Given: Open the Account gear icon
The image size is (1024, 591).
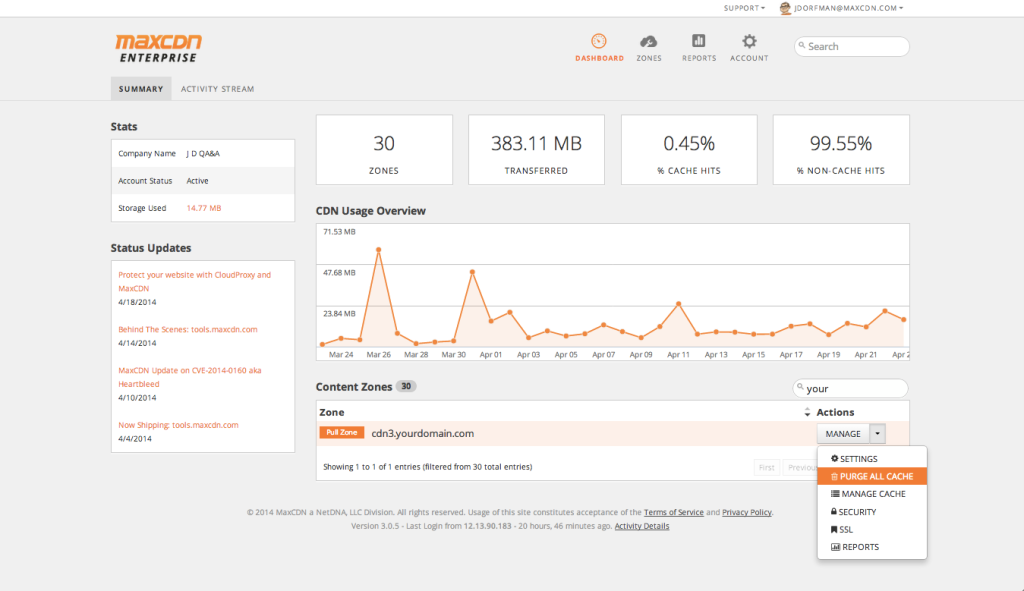Looking at the screenshot, I should click(x=749, y=41).
